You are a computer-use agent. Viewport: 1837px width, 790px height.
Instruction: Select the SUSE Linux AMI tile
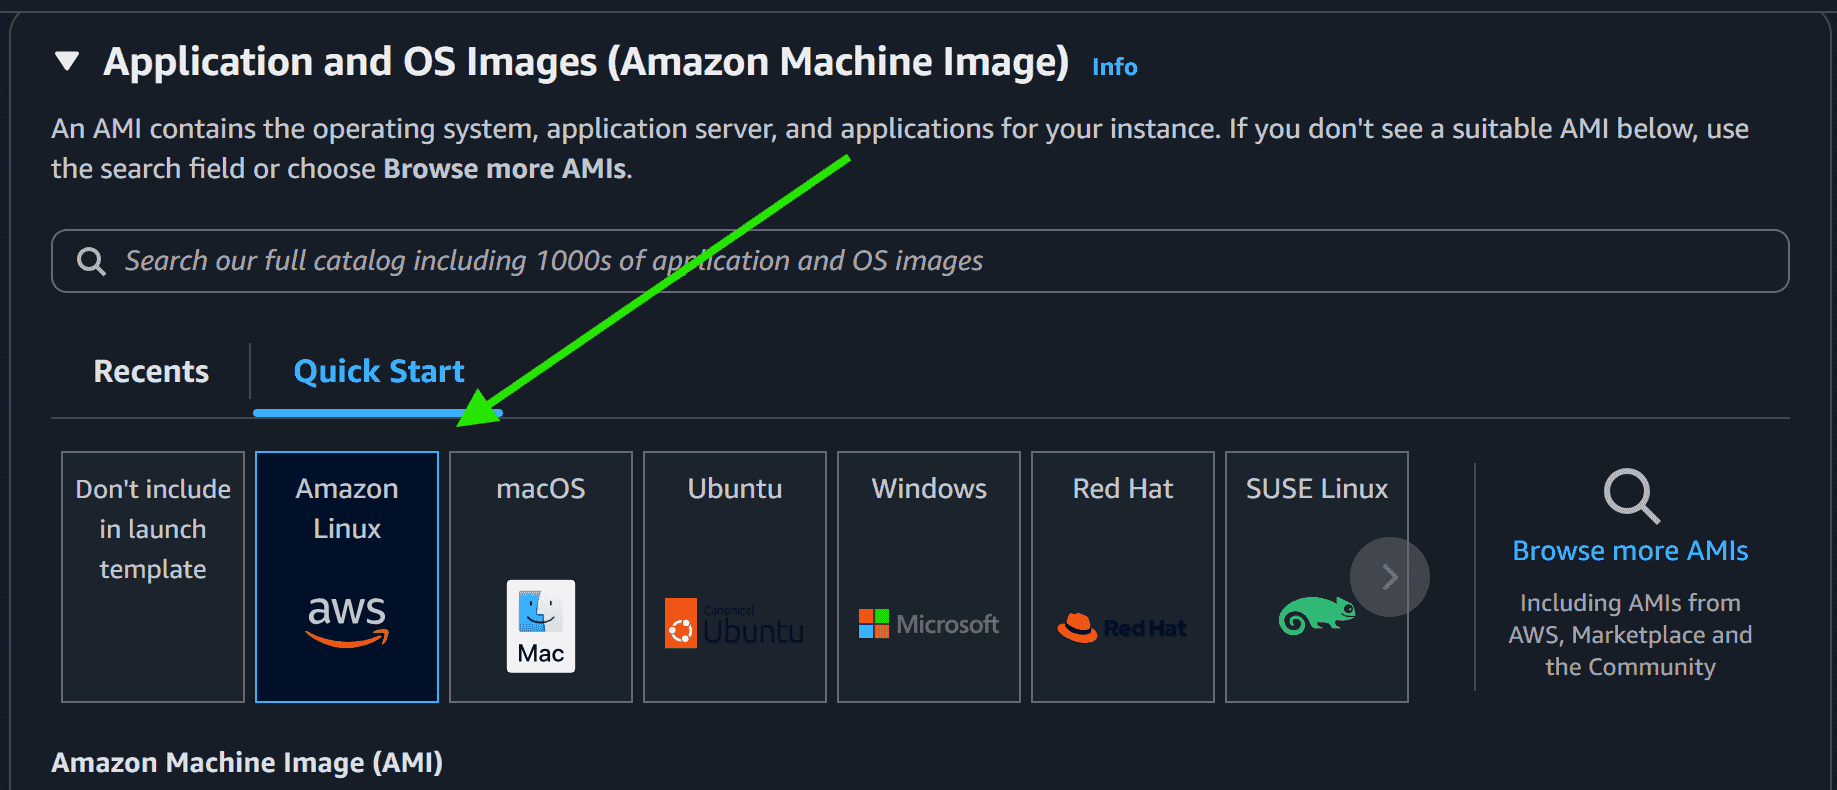tap(1317, 577)
